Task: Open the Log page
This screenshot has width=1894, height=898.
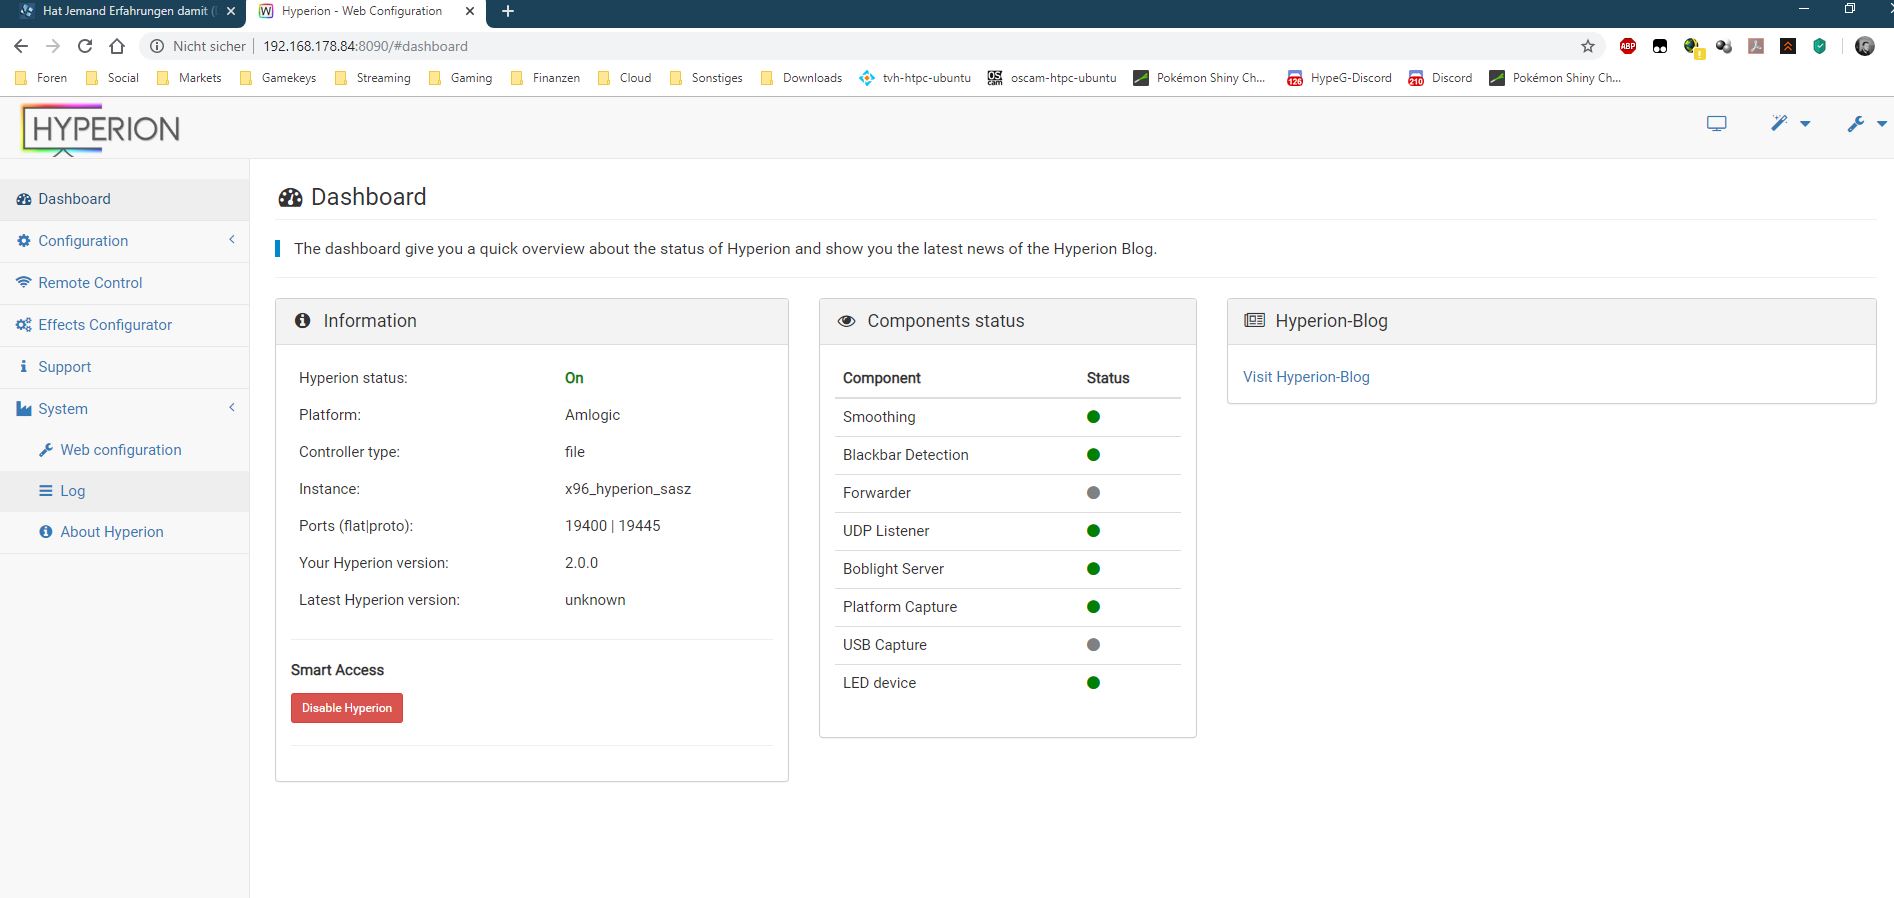Action: click(124, 491)
